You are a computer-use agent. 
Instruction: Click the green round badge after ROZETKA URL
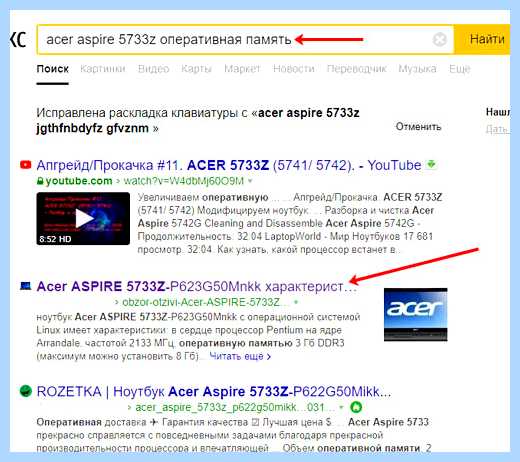click(356, 407)
